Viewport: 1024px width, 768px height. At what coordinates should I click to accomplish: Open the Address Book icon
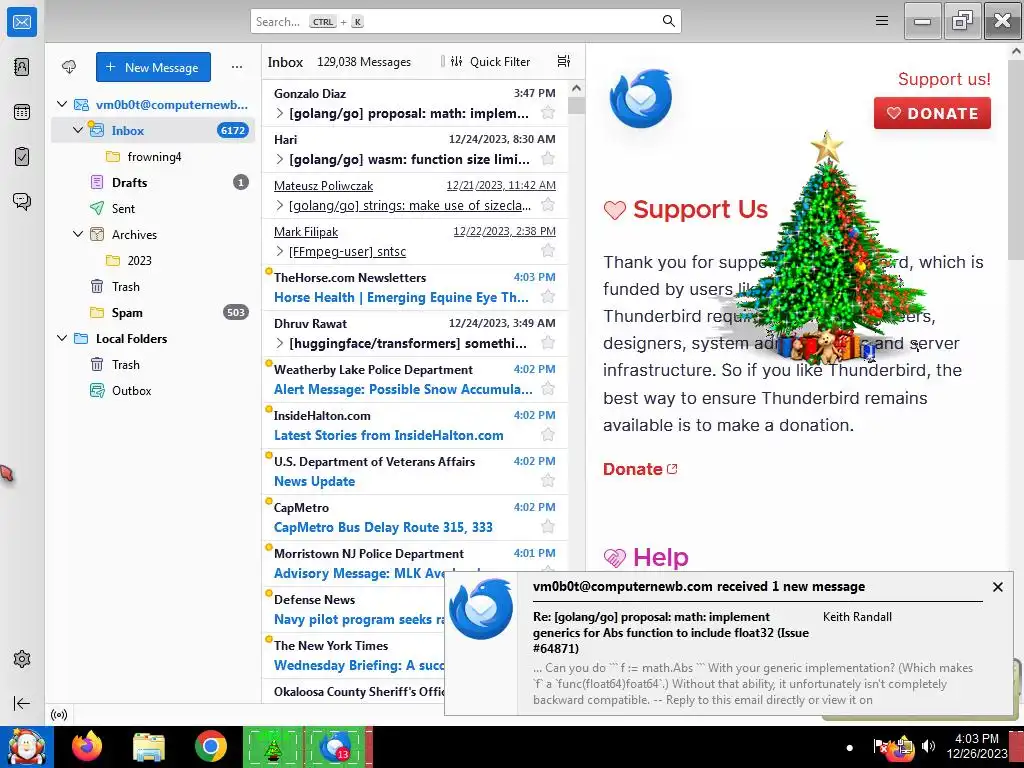click(x=22, y=67)
